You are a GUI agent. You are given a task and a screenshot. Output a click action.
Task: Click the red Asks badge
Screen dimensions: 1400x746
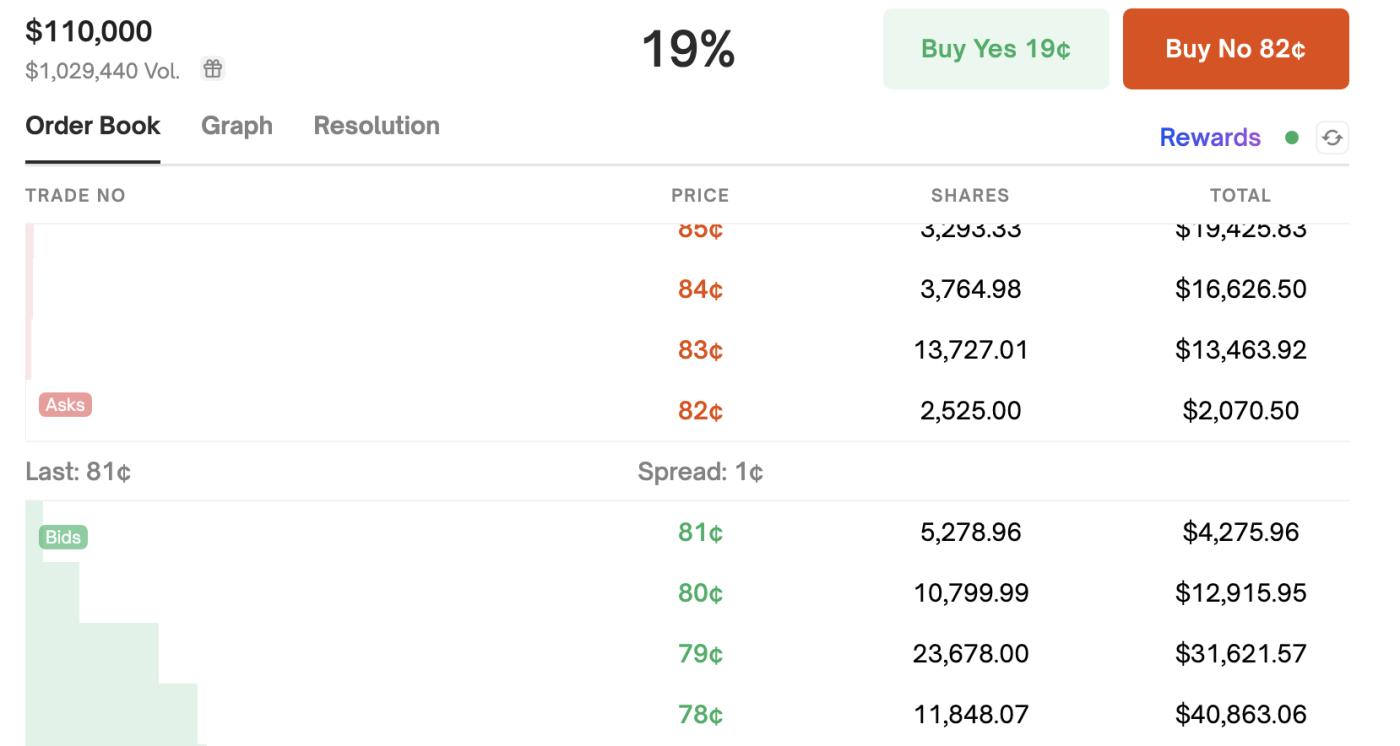[65, 405]
